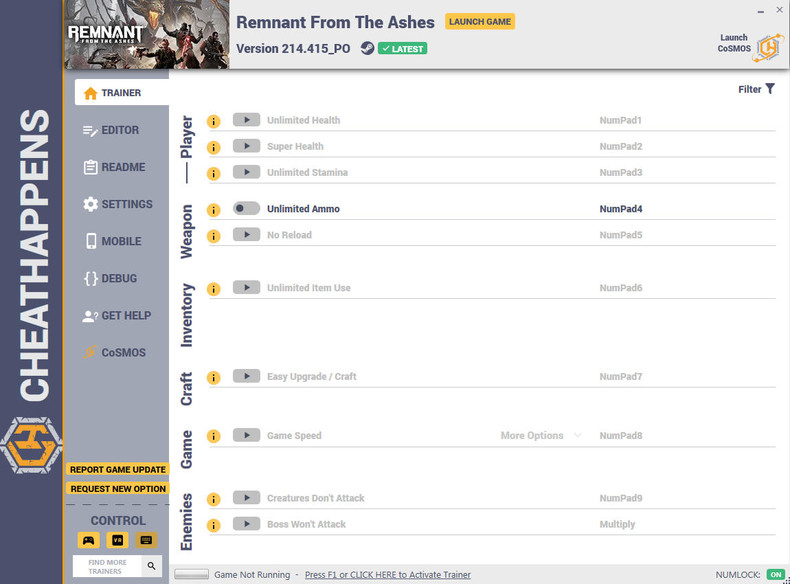Click the Launch CoSMOS hexagon icon
The height and width of the screenshot is (584, 790).
click(x=768, y=48)
